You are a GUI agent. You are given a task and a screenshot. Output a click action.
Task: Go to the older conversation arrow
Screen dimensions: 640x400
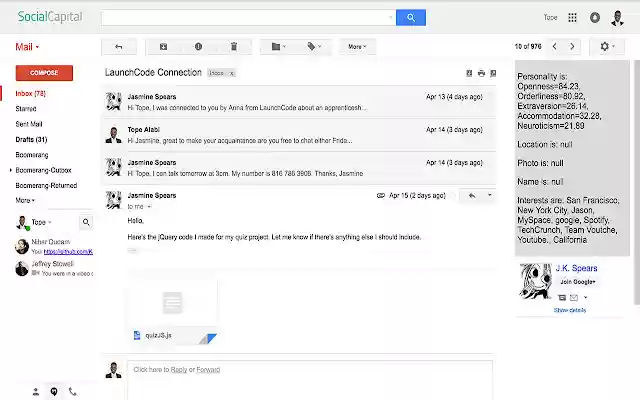[572, 47]
